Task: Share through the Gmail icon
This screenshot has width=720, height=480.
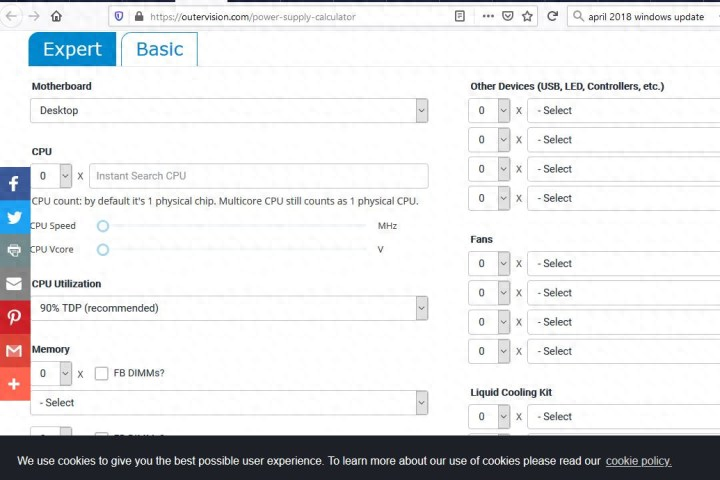Action: (14, 350)
